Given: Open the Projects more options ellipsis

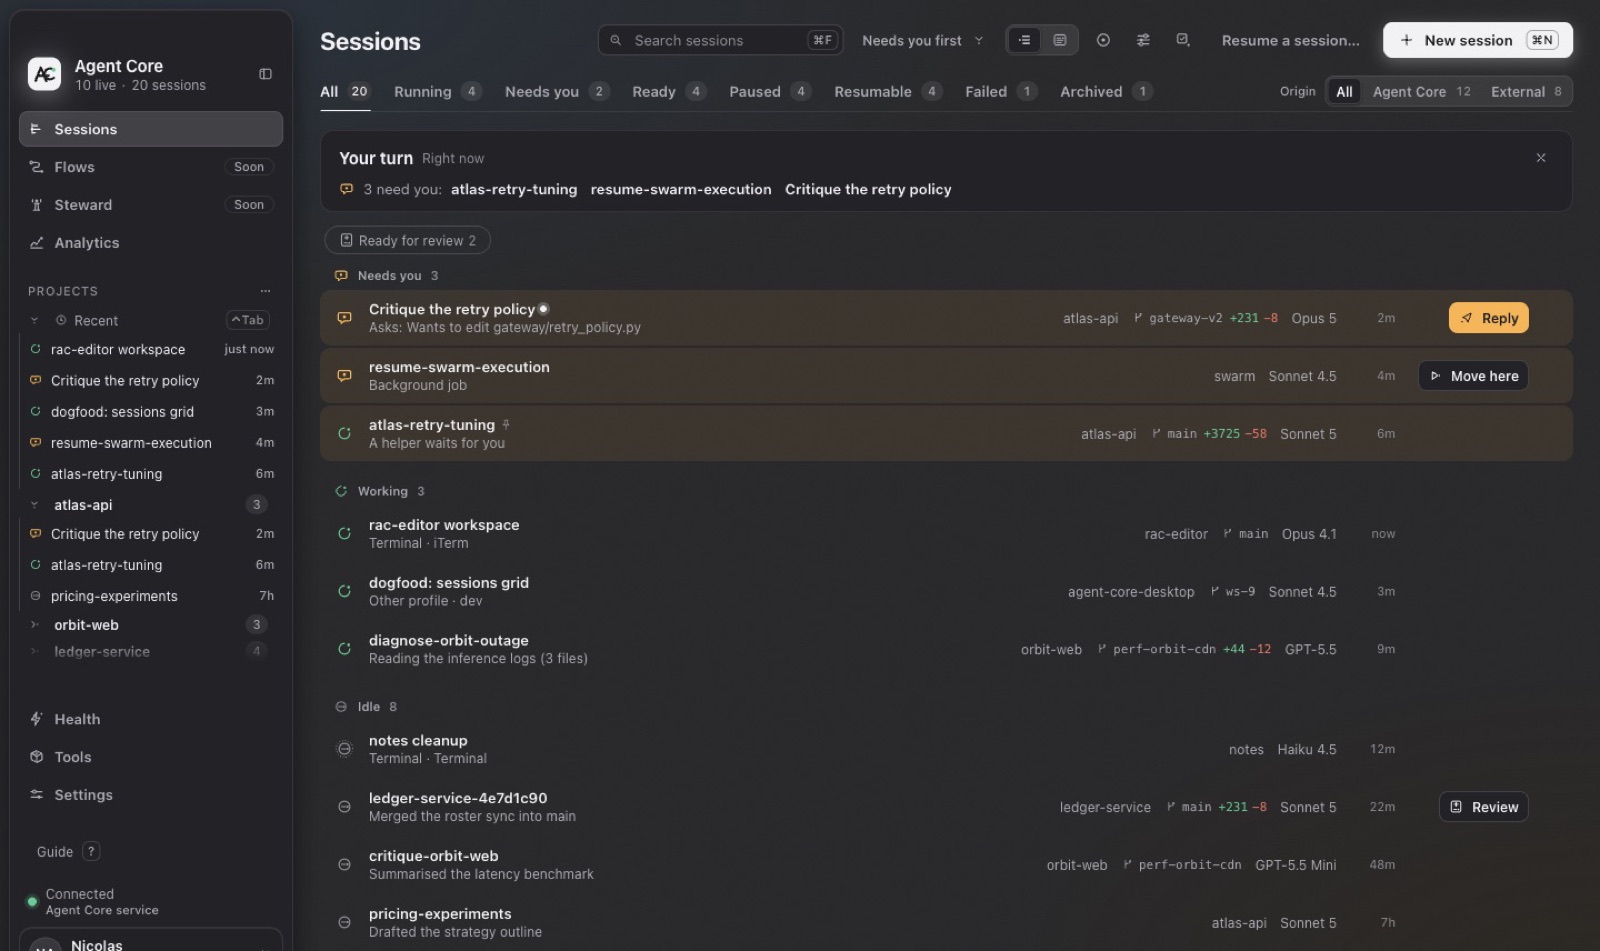Looking at the screenshot, I should click(265, 291).
